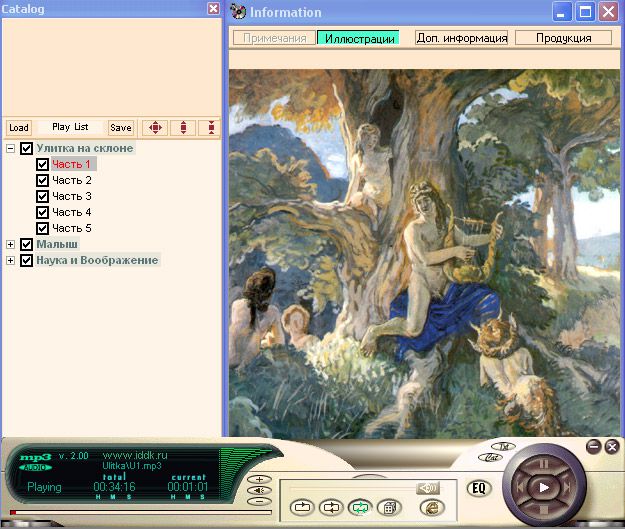Click the Load playlist button
625x529 pixels.
[x=18, y=128]
